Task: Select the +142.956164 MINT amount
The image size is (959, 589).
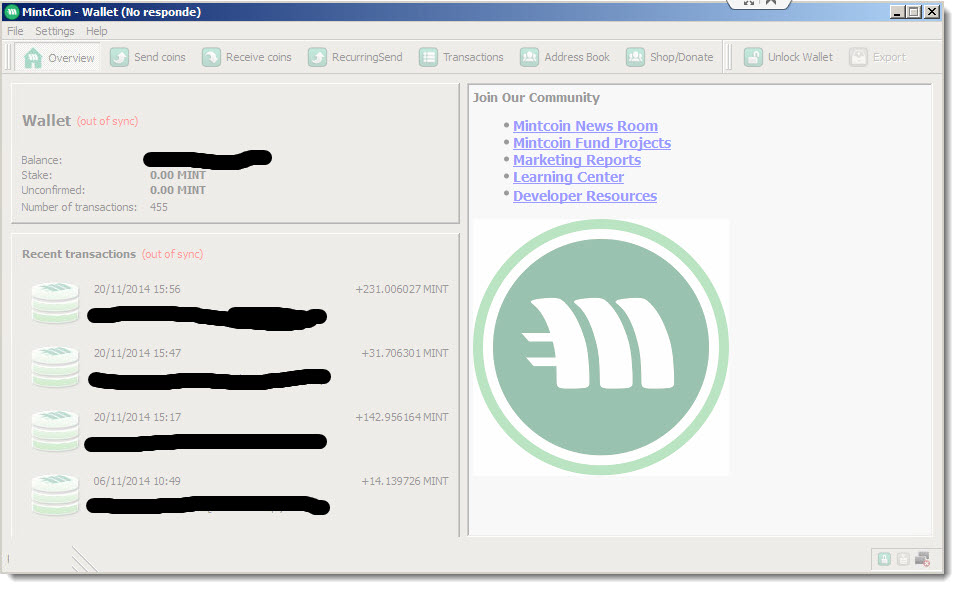Action: click(402, 417)
